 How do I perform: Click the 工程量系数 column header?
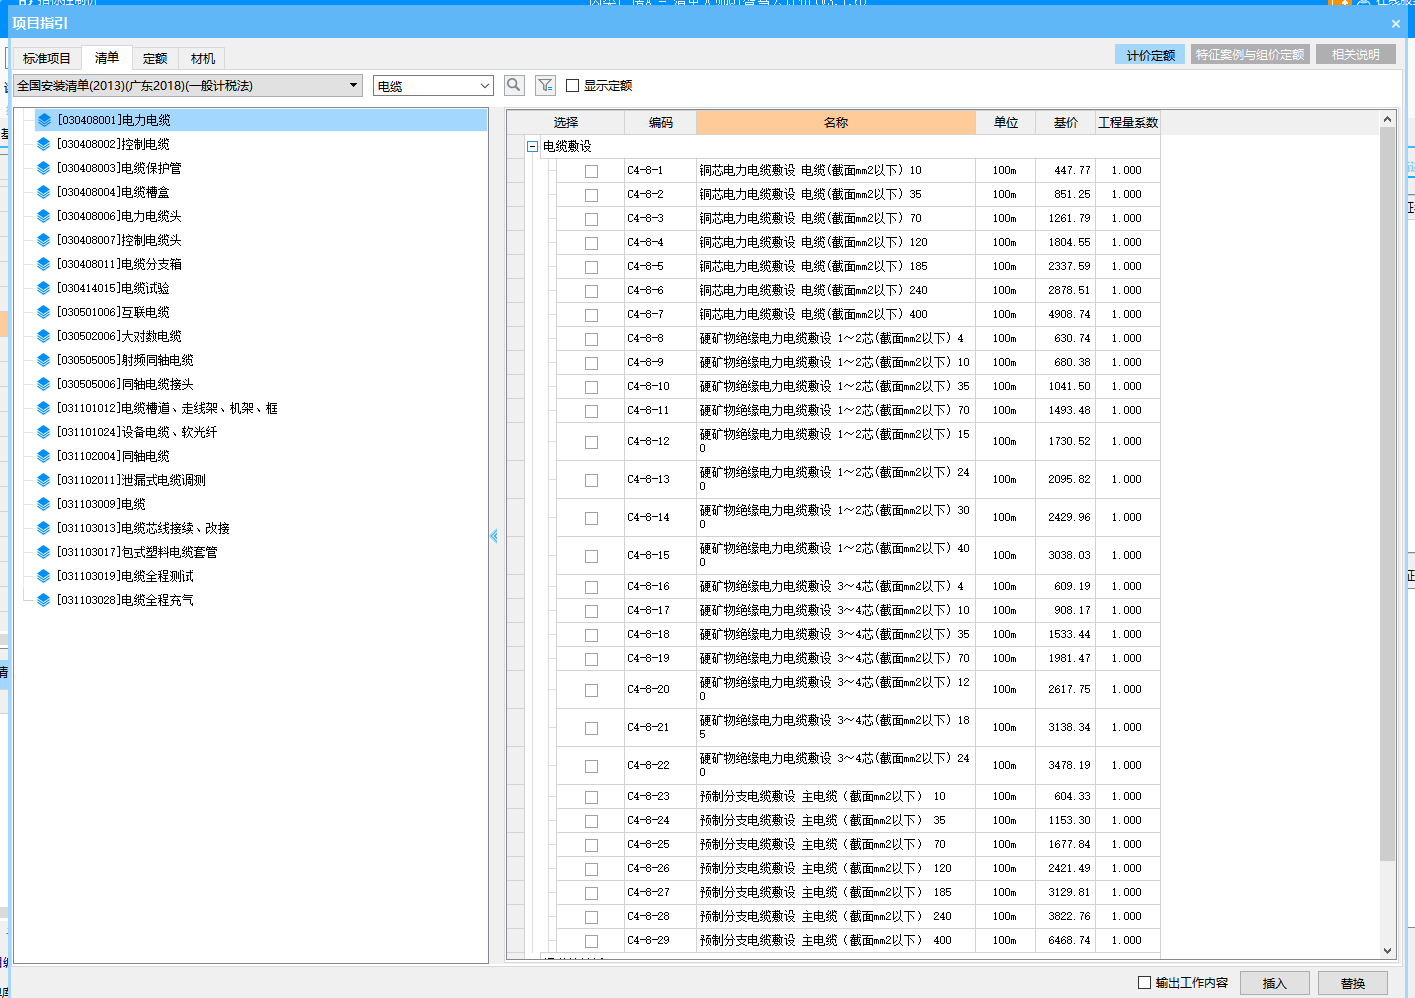pyautogui.click(x=1128, y=122)
